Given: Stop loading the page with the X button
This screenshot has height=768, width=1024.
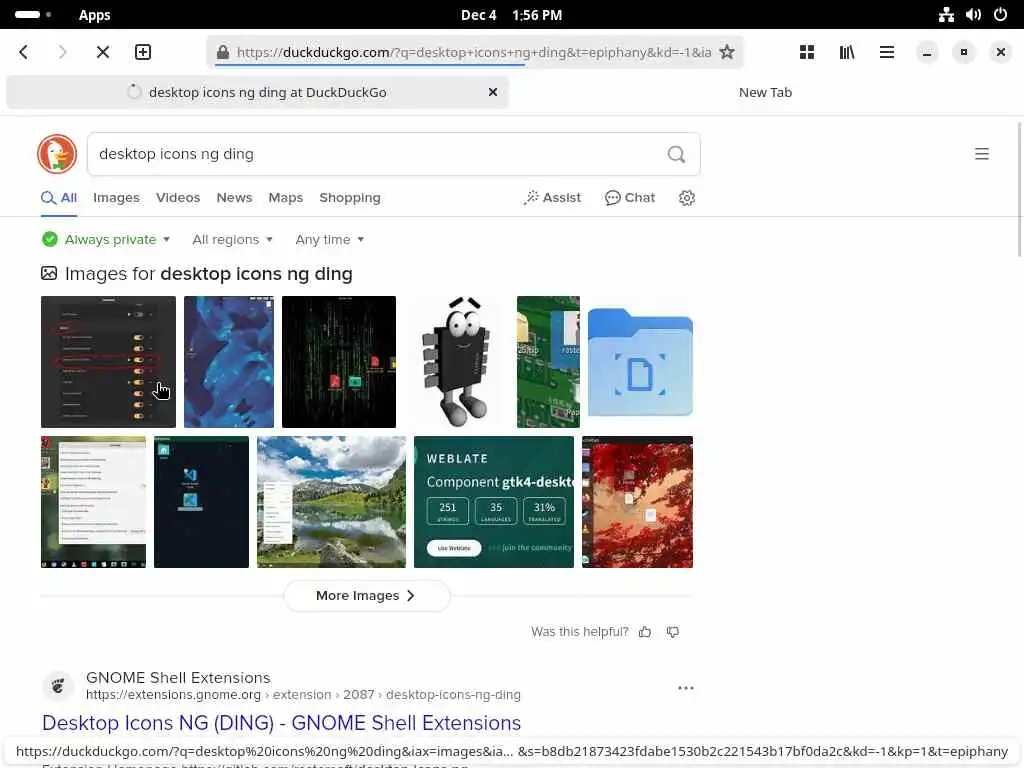Looking at the screenshot, I should (103, 52).
